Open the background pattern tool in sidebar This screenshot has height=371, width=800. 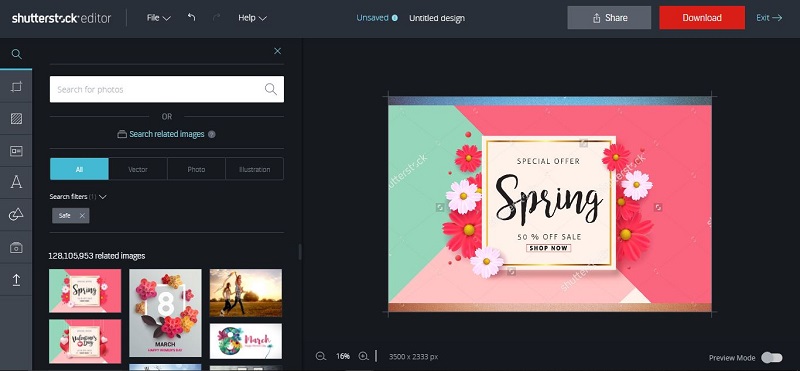click(16, 119)
